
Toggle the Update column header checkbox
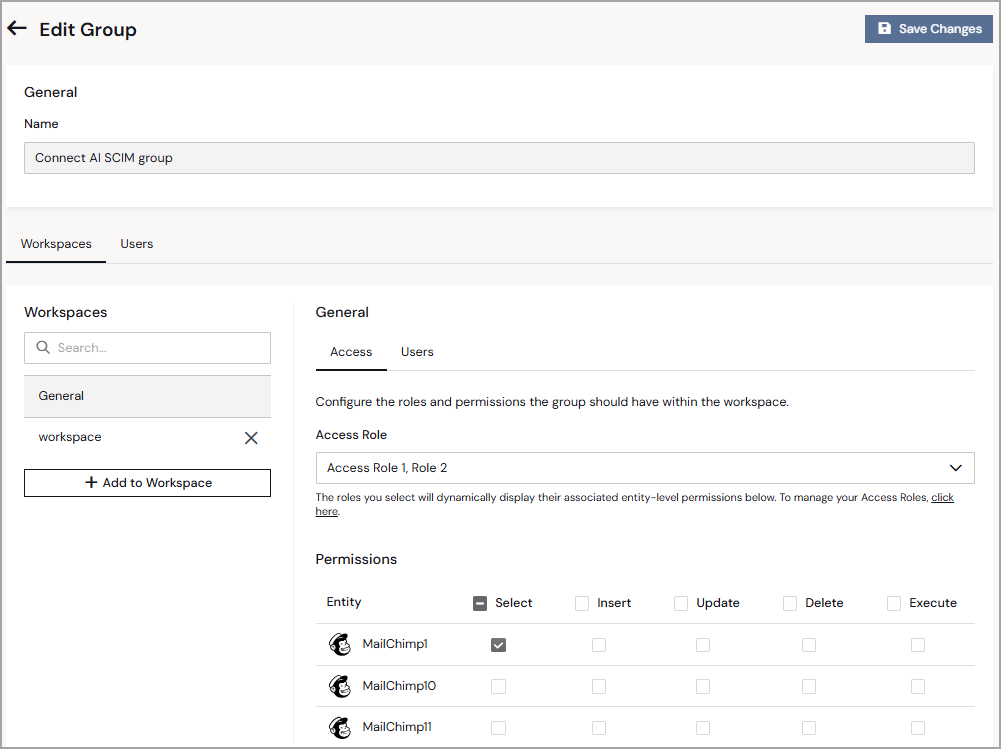tap(681, 603)
